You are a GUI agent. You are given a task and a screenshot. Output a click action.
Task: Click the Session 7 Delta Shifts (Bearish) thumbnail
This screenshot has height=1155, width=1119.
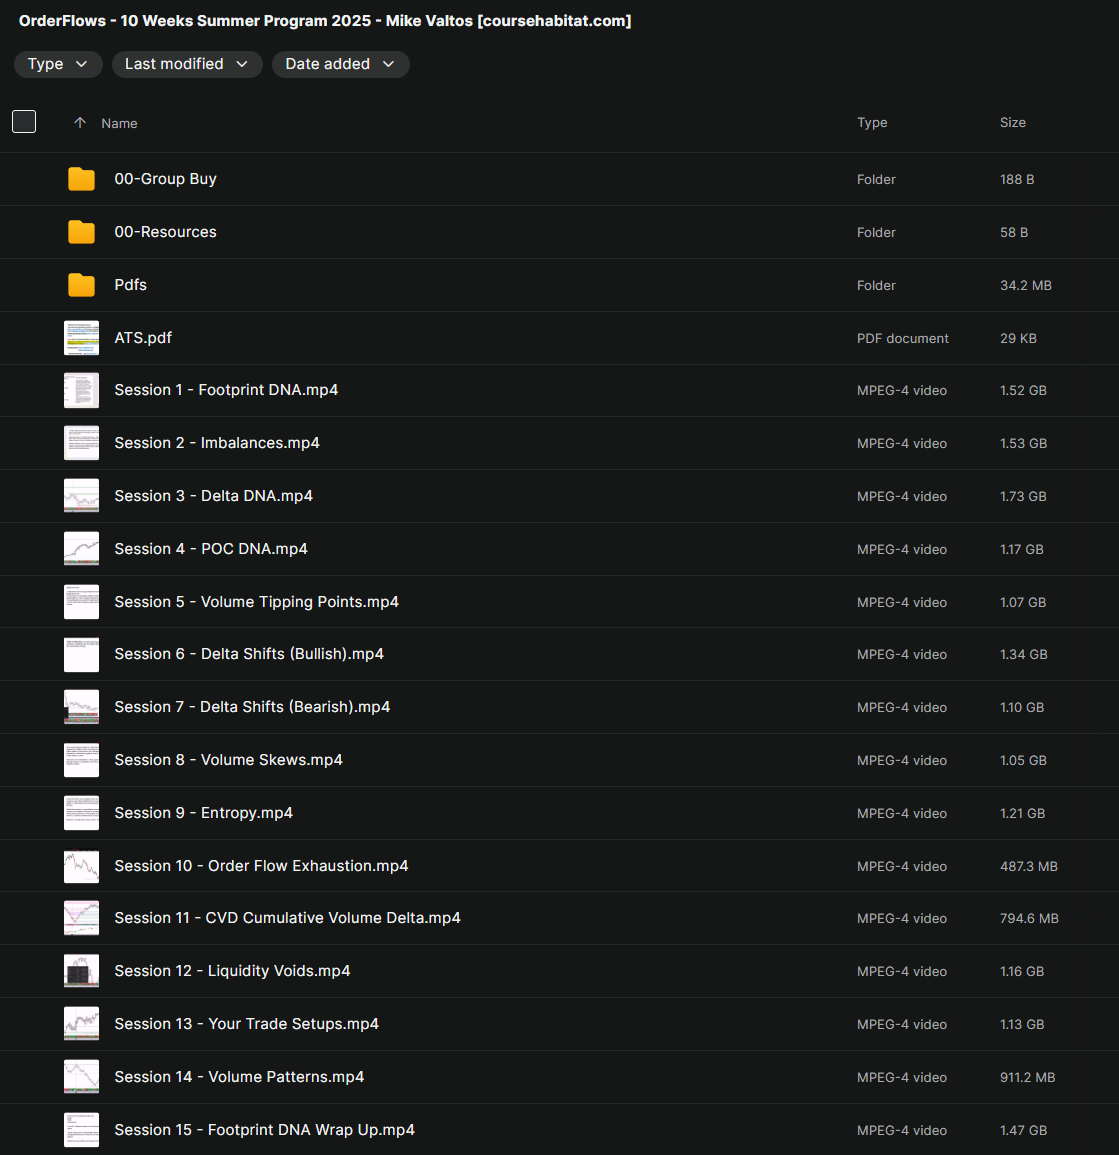point(81,707)
